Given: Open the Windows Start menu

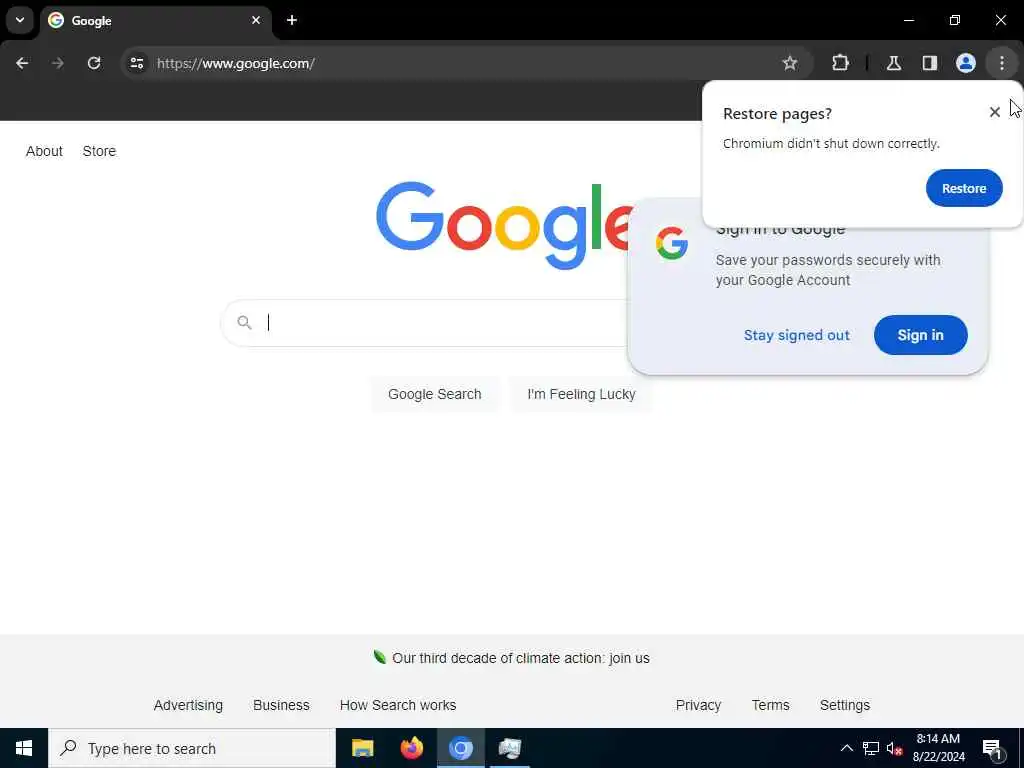Looking at the screenshot, I should (24, 748).
